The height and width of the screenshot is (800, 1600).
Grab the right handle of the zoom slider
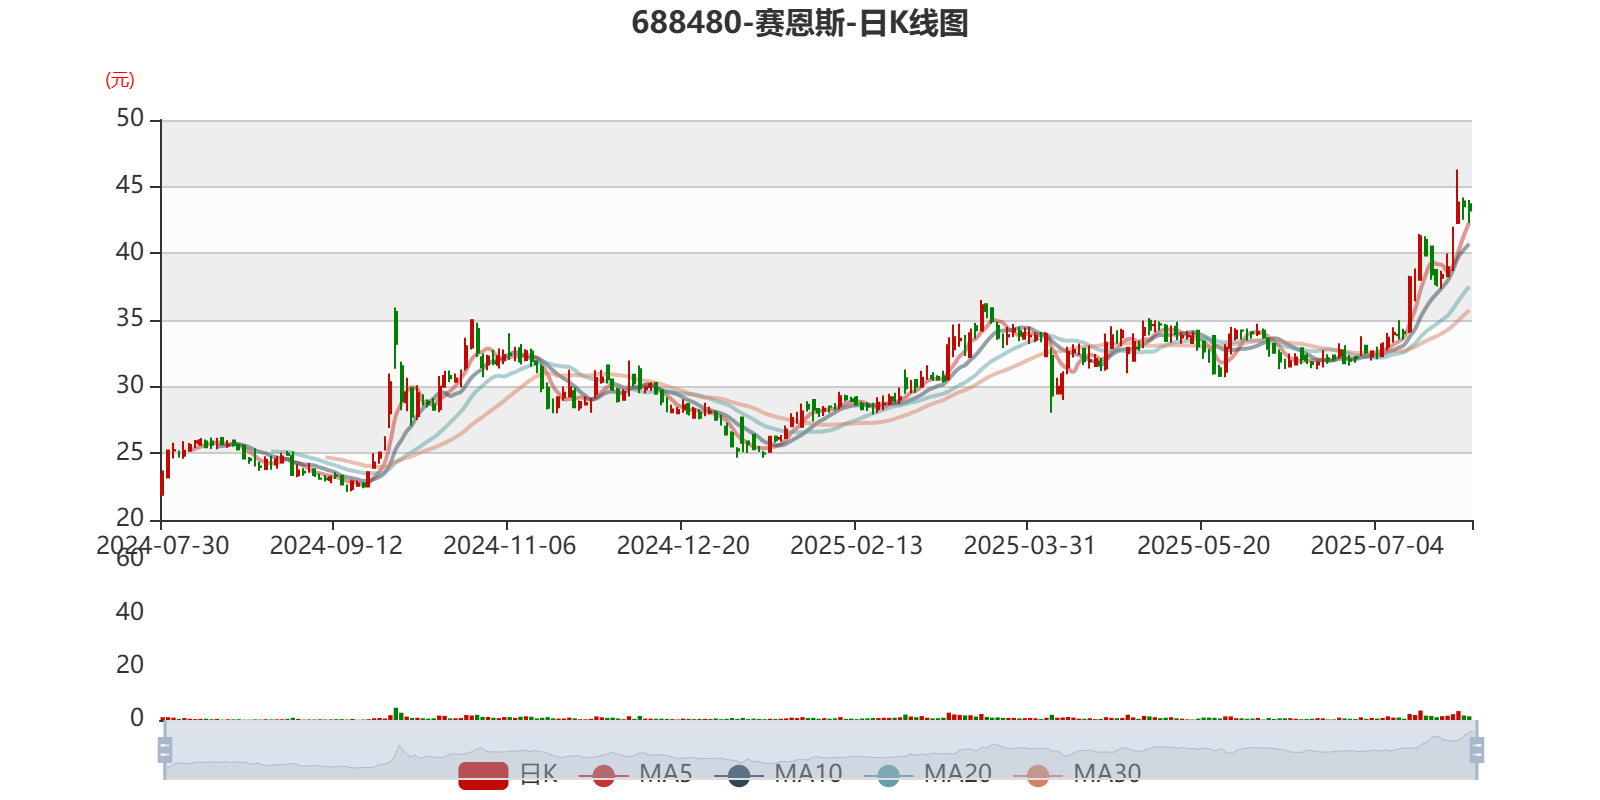1476,750
